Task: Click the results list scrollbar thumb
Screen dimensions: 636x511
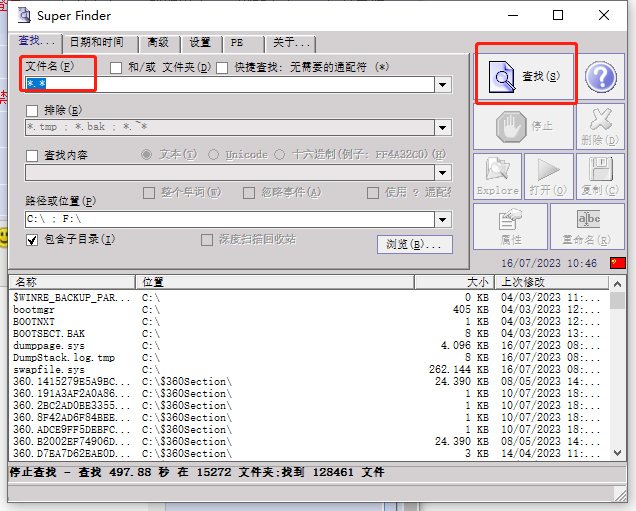Action: pos(617,301)
